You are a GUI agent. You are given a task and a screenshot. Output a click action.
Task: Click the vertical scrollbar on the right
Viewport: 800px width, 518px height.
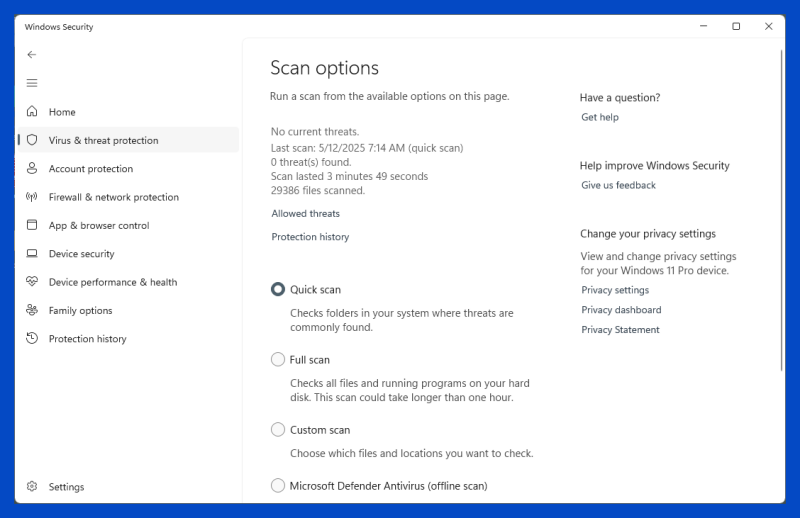pos(781,210)
